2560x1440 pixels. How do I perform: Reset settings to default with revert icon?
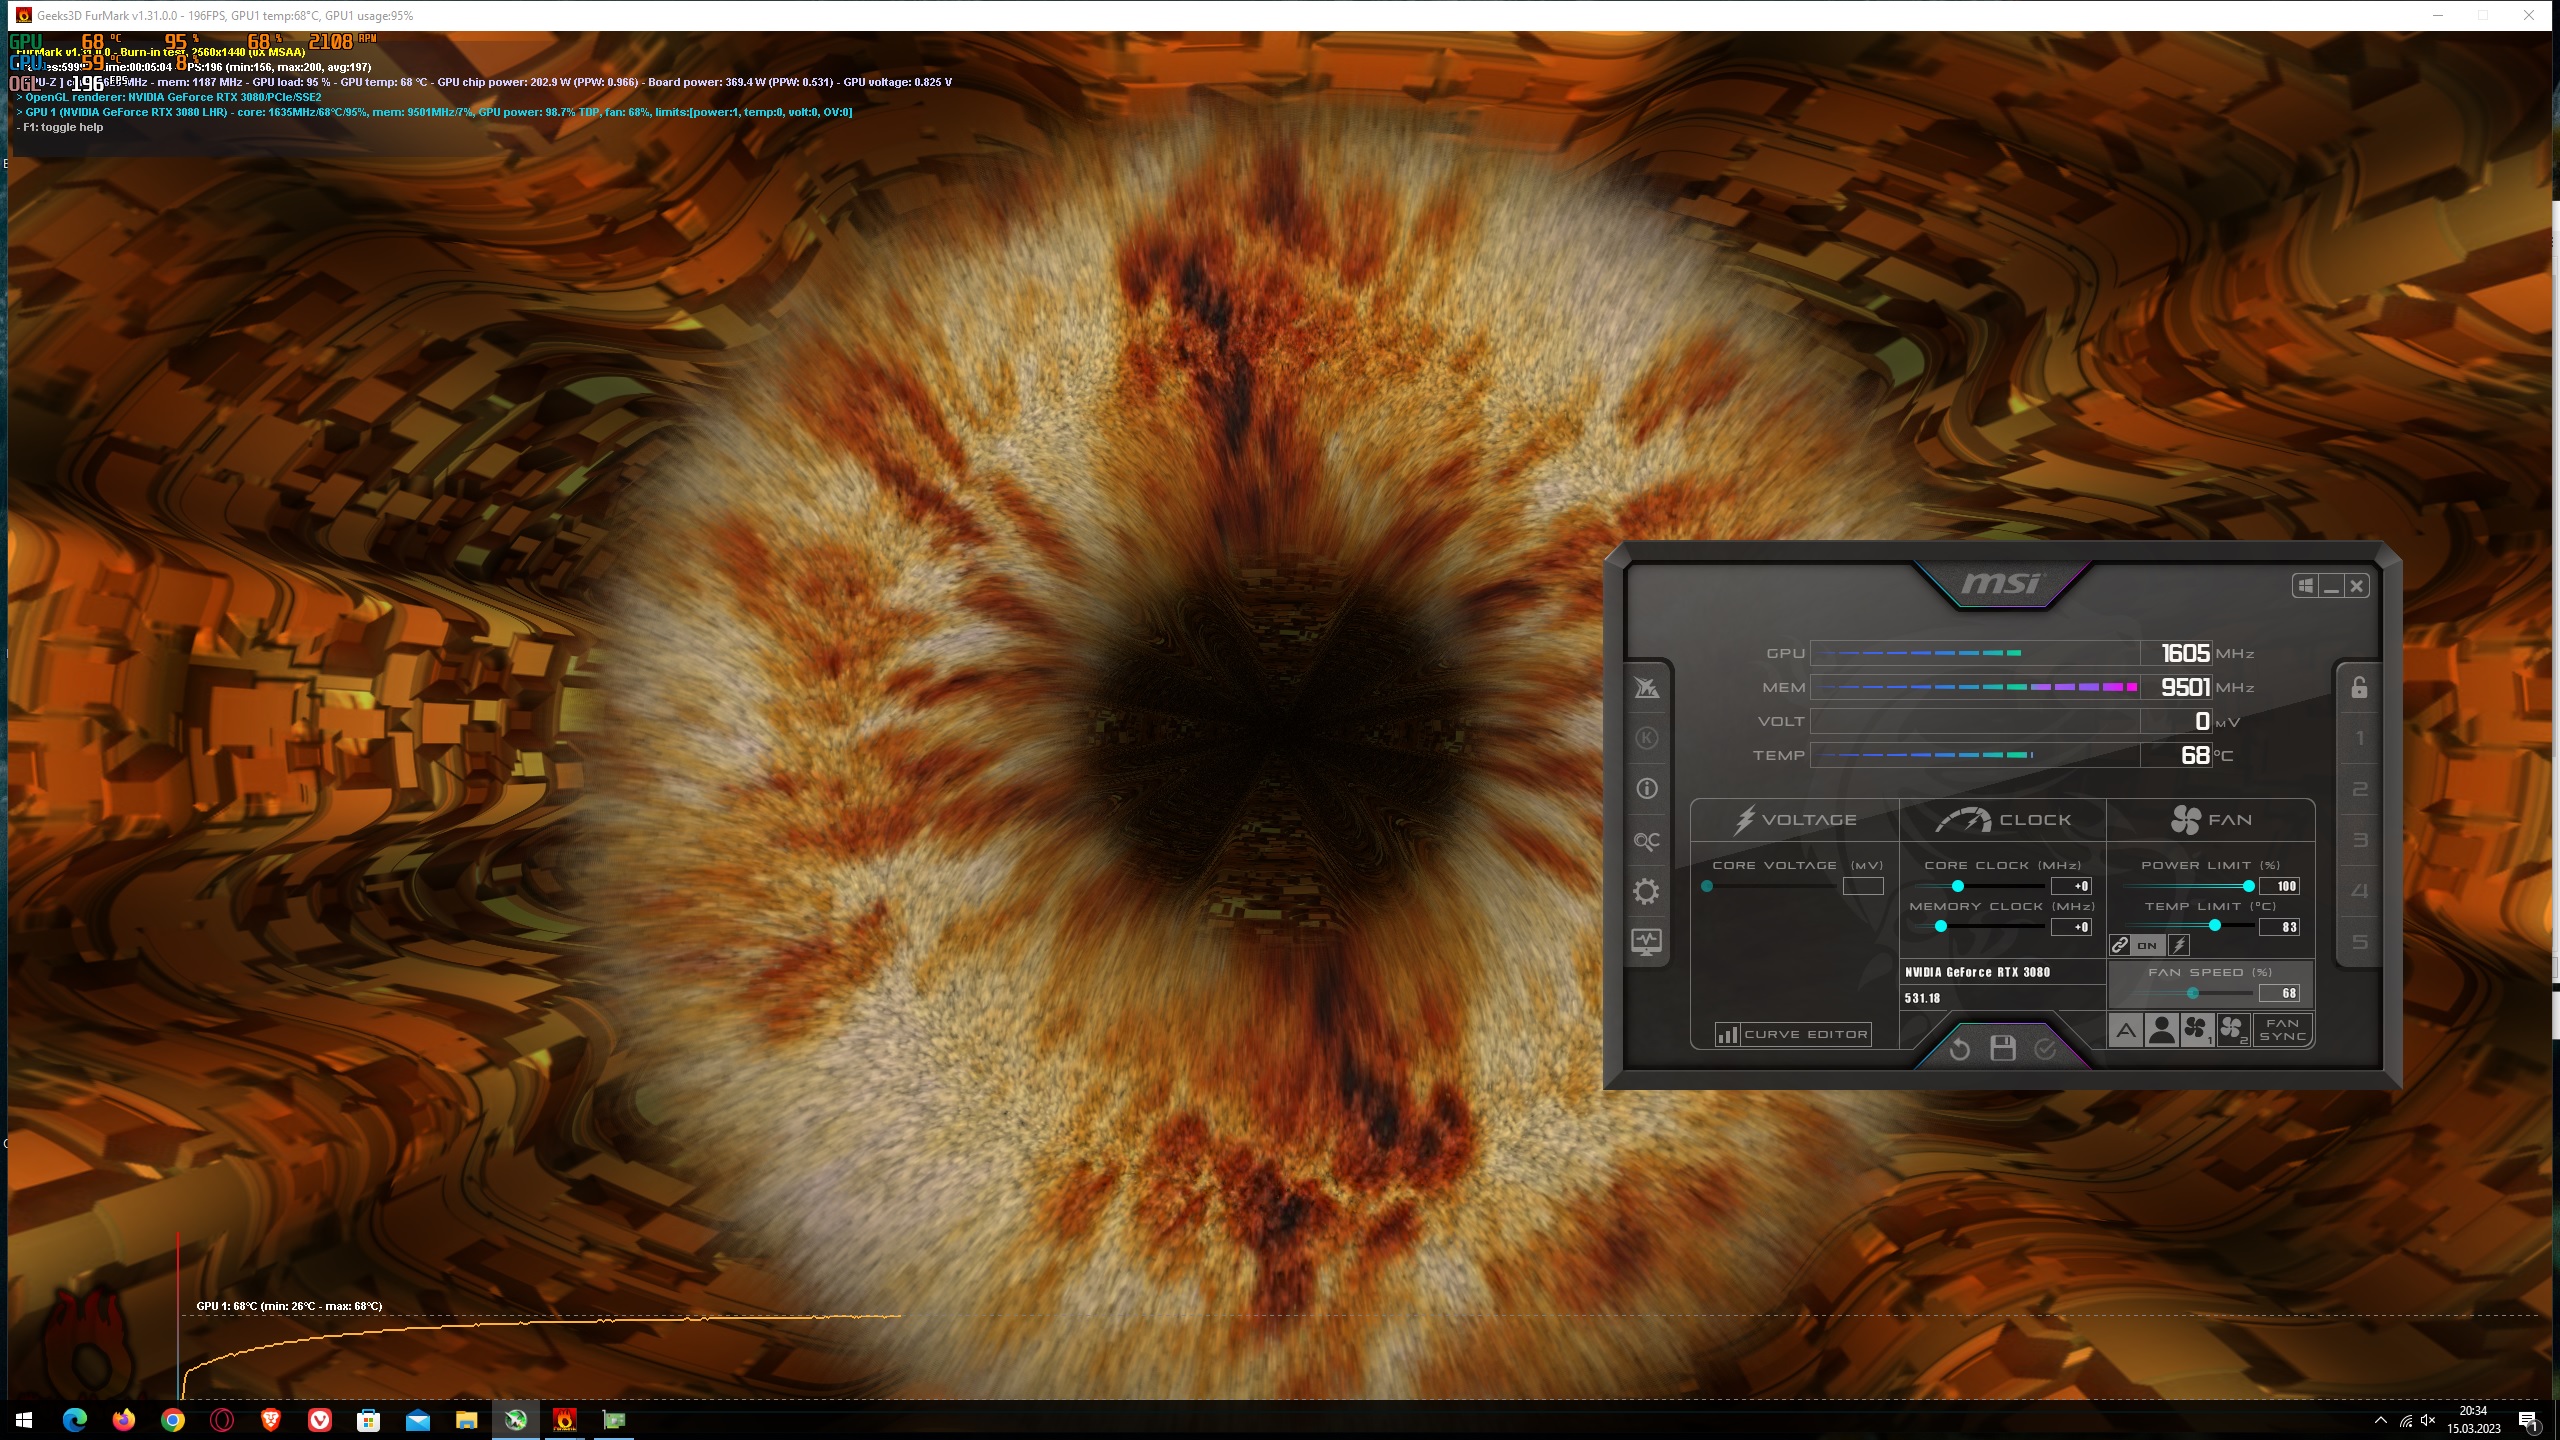click(1959, 1048)
